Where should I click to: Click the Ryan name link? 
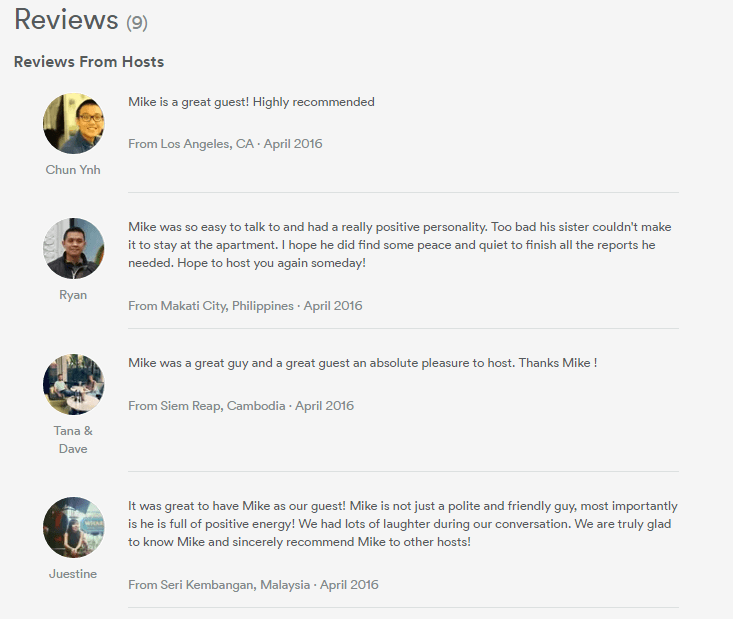(x=73, y=295)
